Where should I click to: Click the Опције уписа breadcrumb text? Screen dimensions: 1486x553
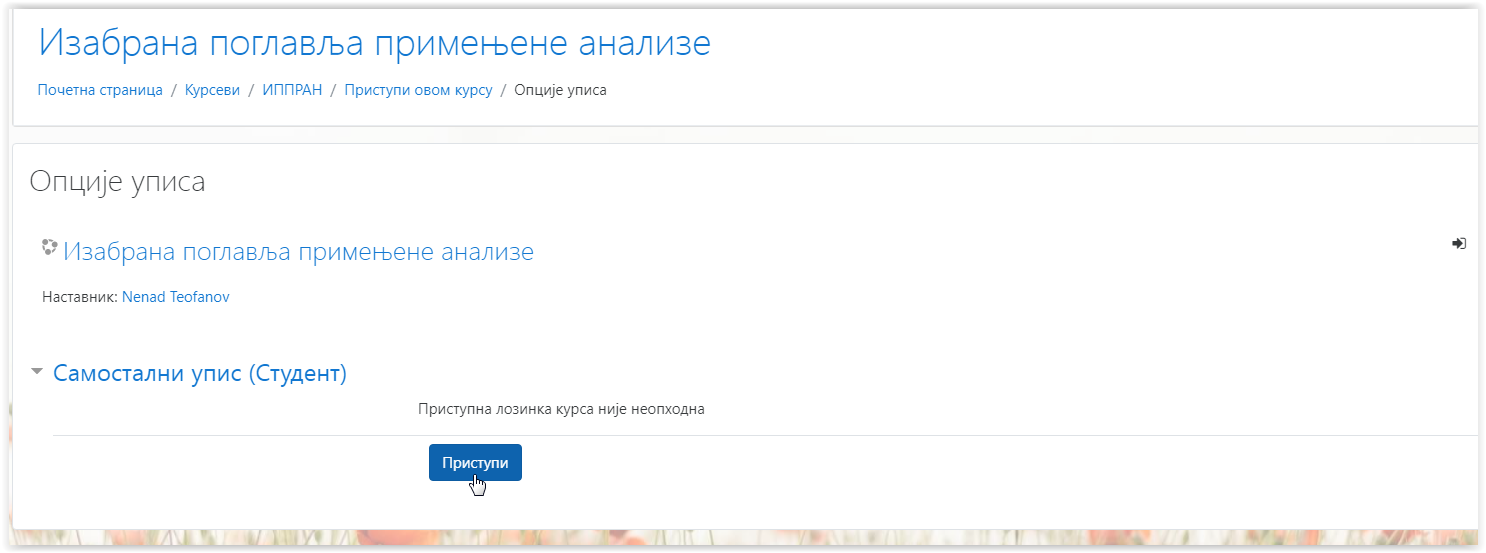point(560,90)
